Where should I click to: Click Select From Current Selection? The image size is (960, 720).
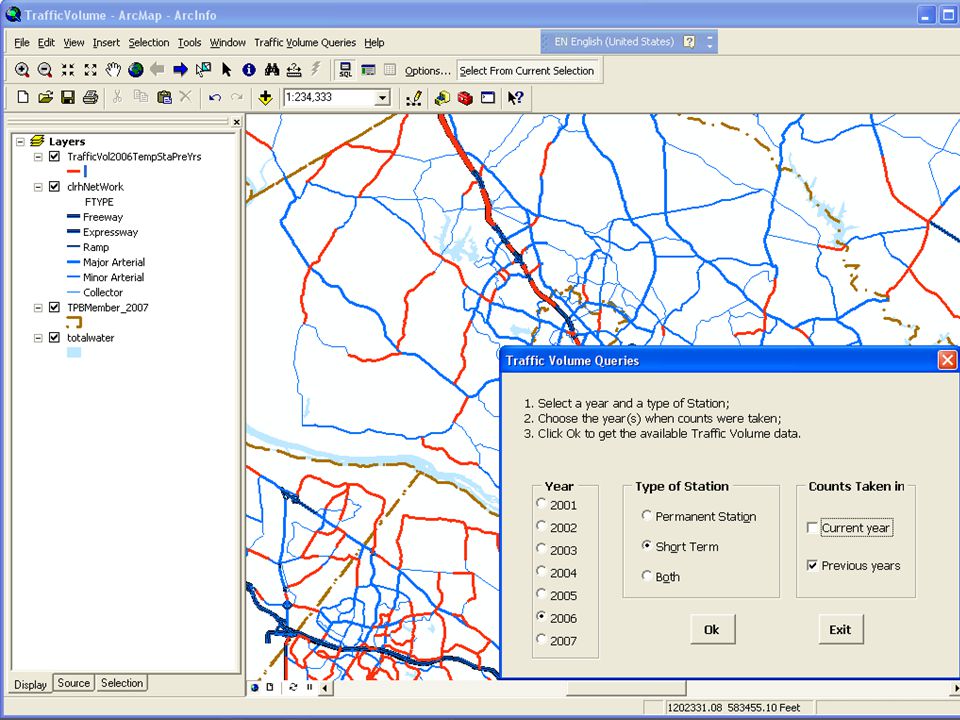pyautogui.click(x=527, y=70)
